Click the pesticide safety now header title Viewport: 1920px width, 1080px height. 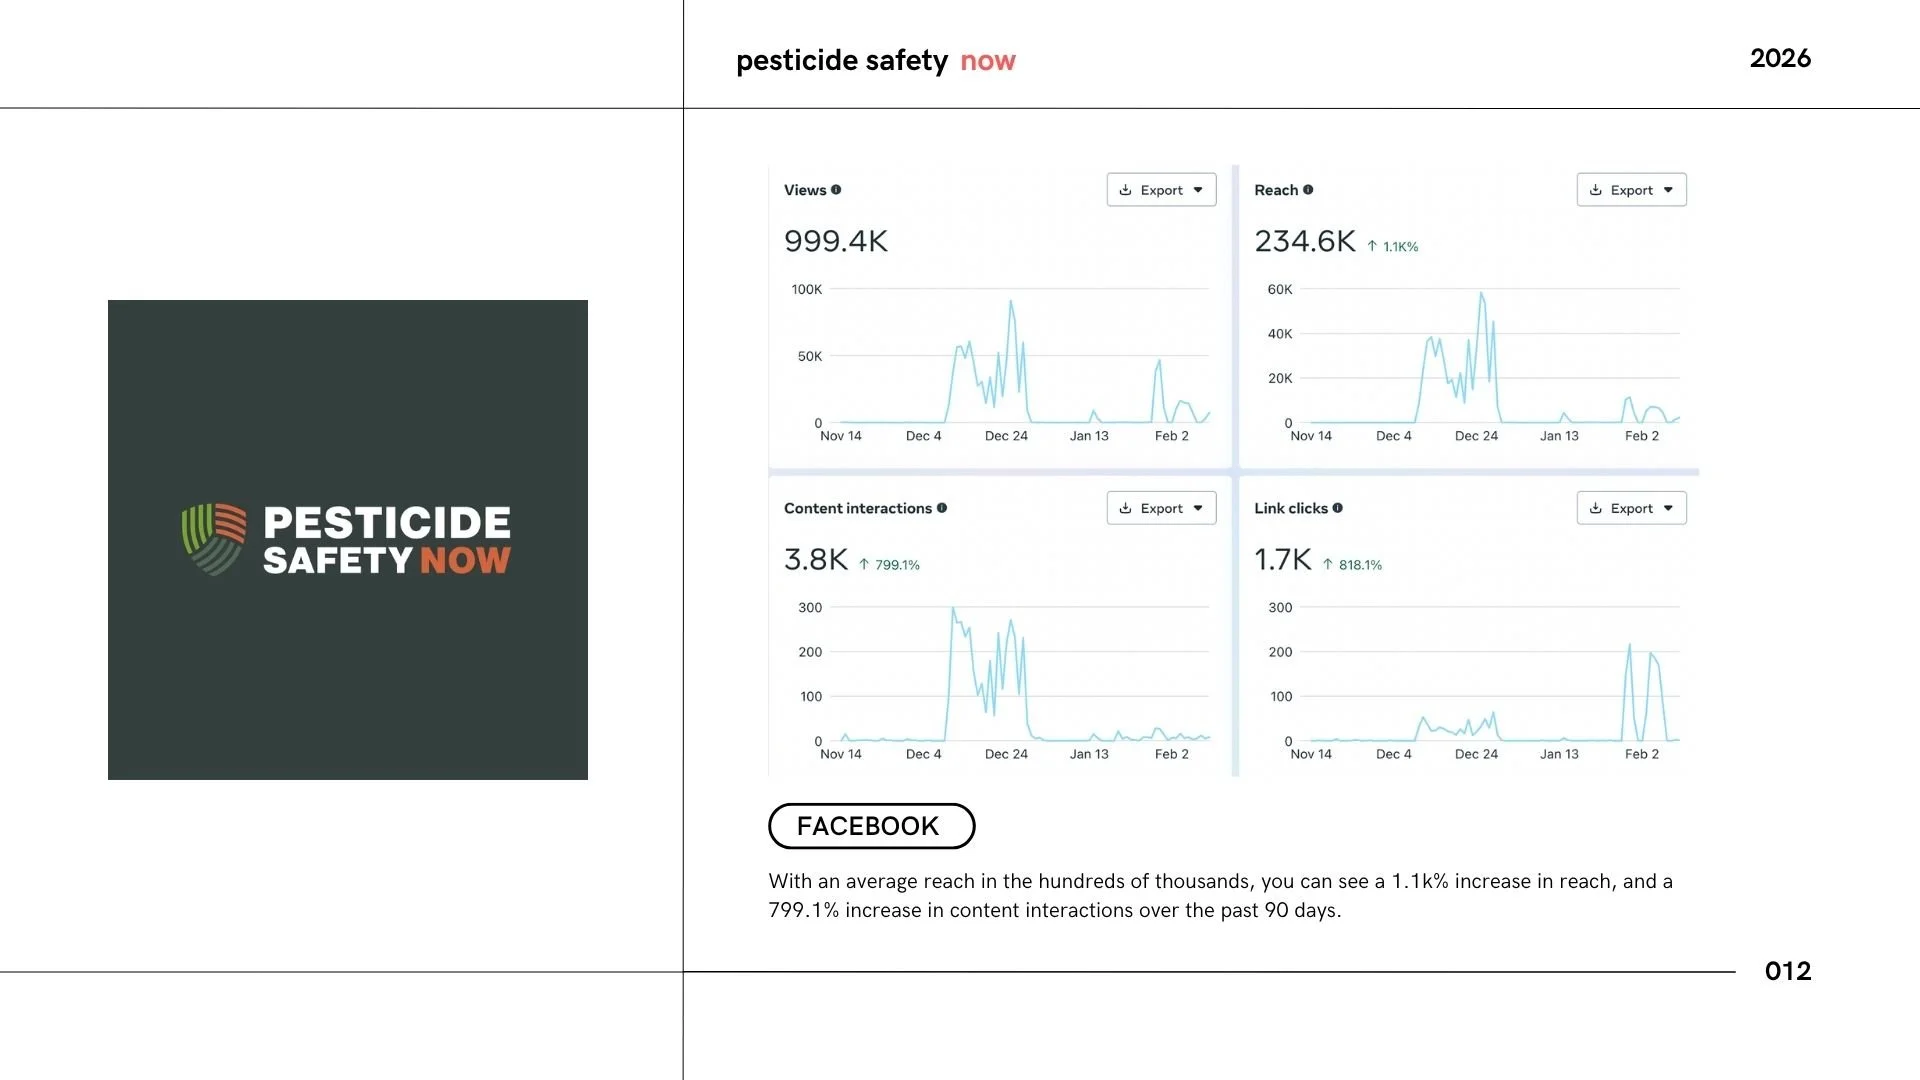coord(876,60)
